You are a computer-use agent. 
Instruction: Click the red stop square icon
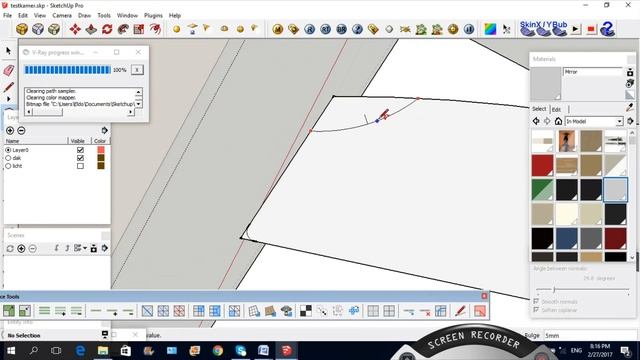[x=591, y=29]
